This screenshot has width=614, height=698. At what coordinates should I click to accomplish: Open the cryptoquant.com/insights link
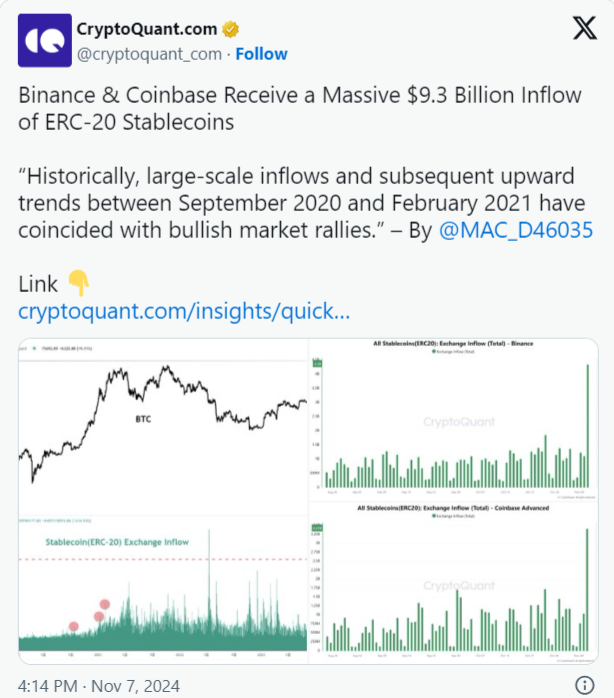pyautogui.click(x=184, y=311)
